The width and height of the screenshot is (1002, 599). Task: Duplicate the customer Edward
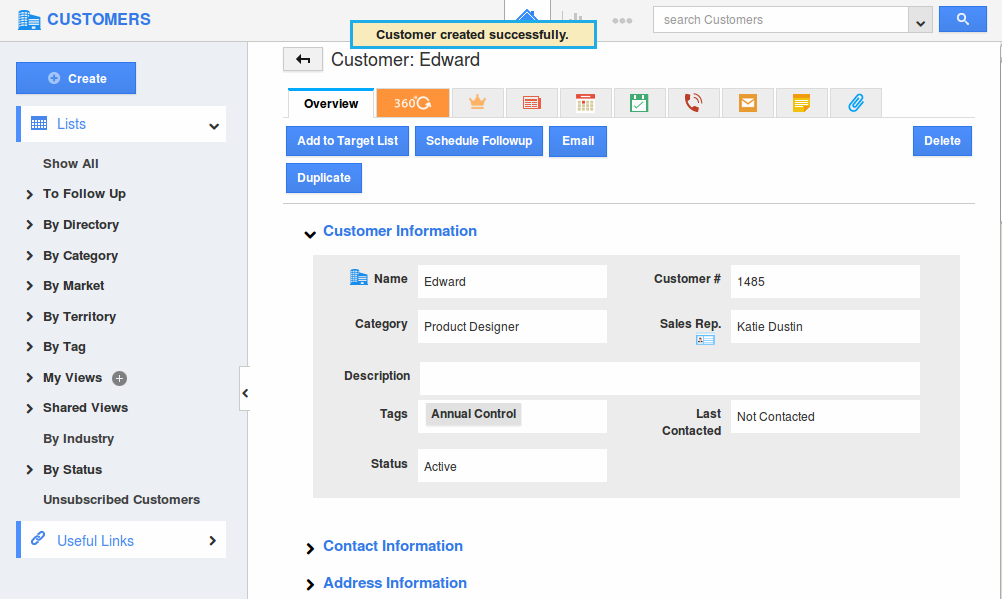point(324,178)
